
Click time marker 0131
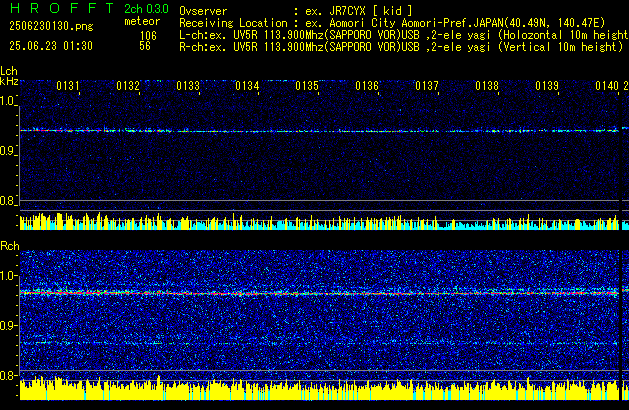point(68,86)
